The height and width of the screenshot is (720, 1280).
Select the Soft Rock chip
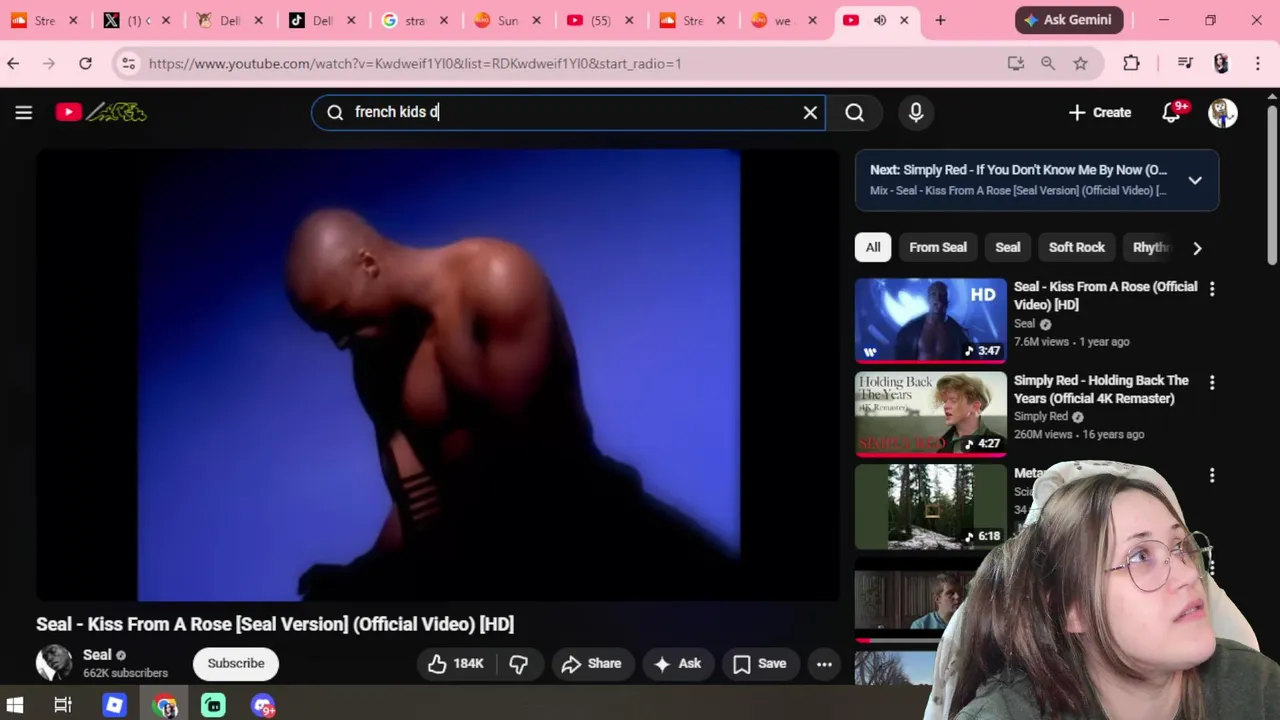tap(1076, 247)
